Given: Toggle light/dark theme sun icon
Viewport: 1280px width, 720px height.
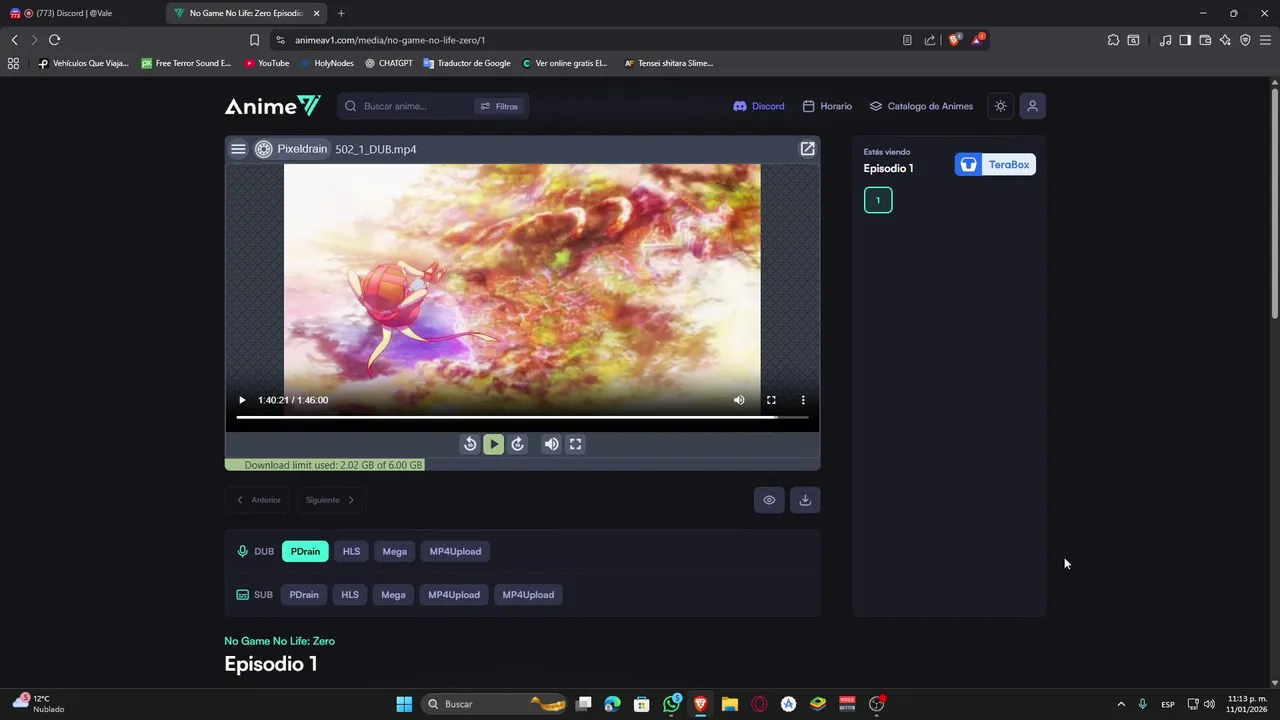Looking at the screenshot, I should (x=1000, y=106).
